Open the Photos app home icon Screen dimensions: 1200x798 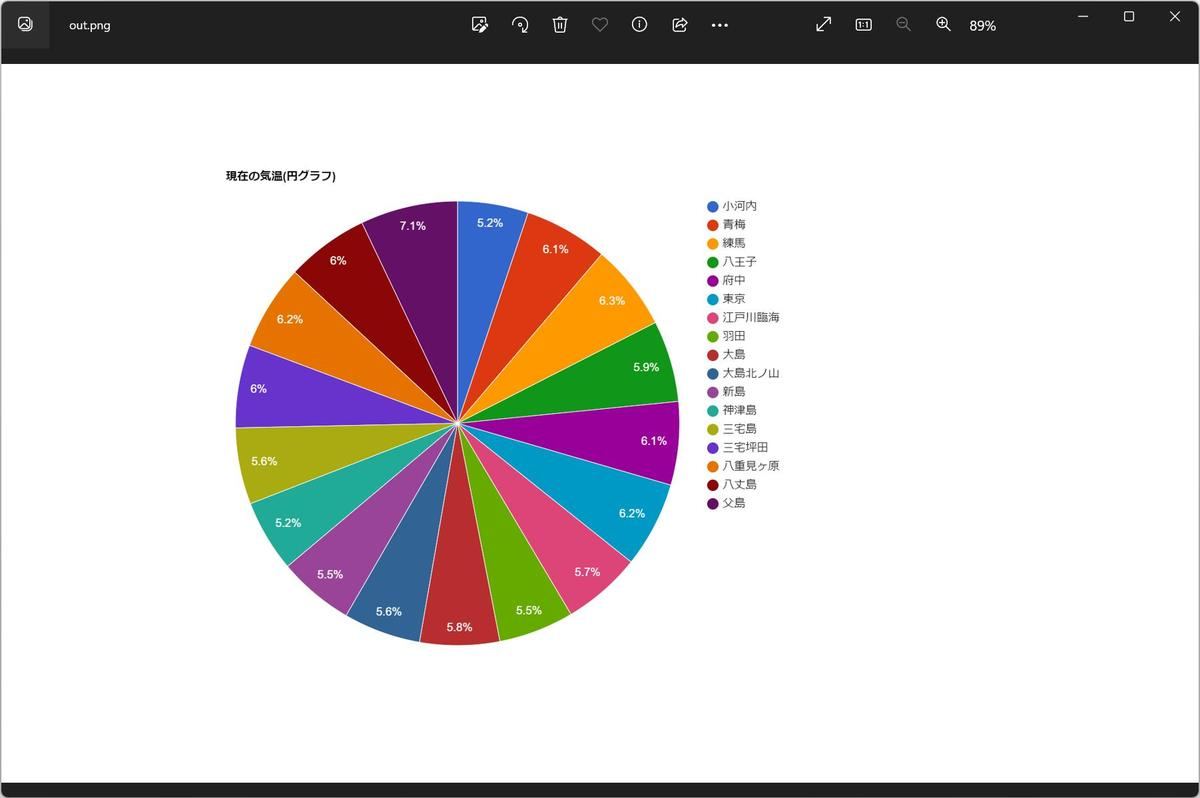click(25, 24)
